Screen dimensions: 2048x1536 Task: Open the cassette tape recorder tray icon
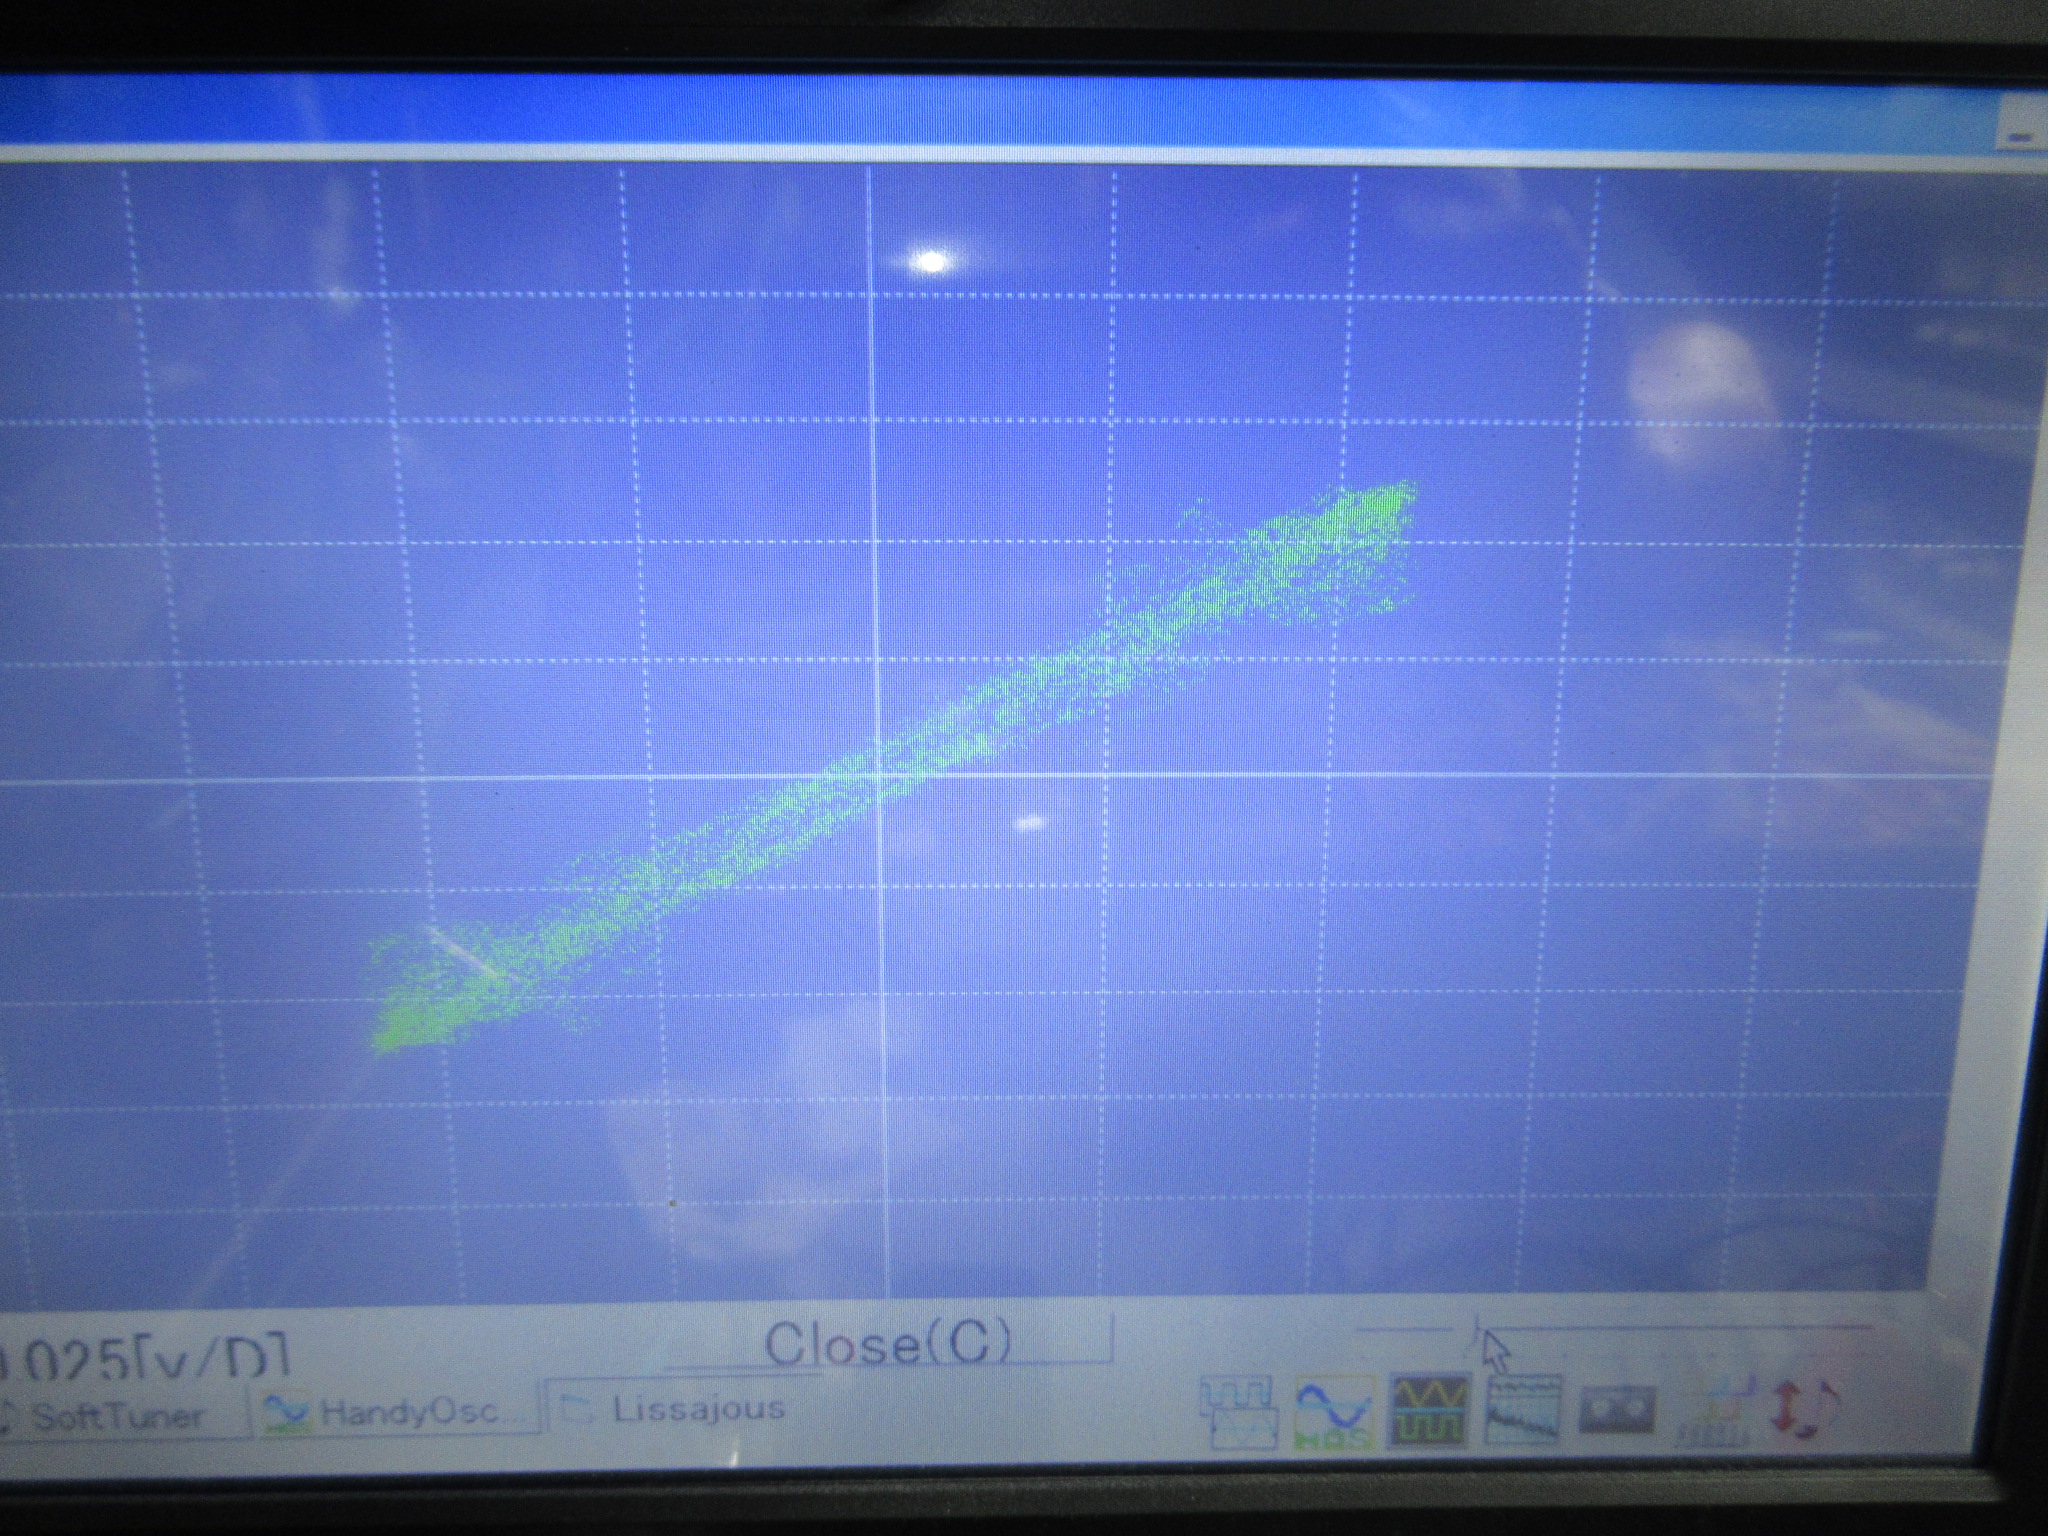tap(1615, 1411)
